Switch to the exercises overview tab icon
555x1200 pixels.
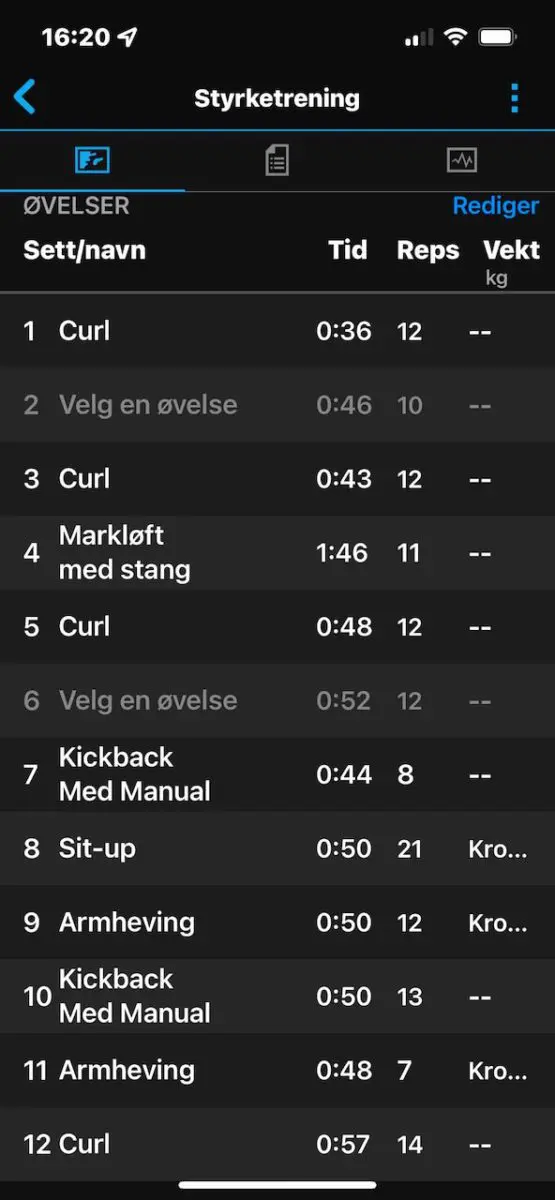(92, 160)
